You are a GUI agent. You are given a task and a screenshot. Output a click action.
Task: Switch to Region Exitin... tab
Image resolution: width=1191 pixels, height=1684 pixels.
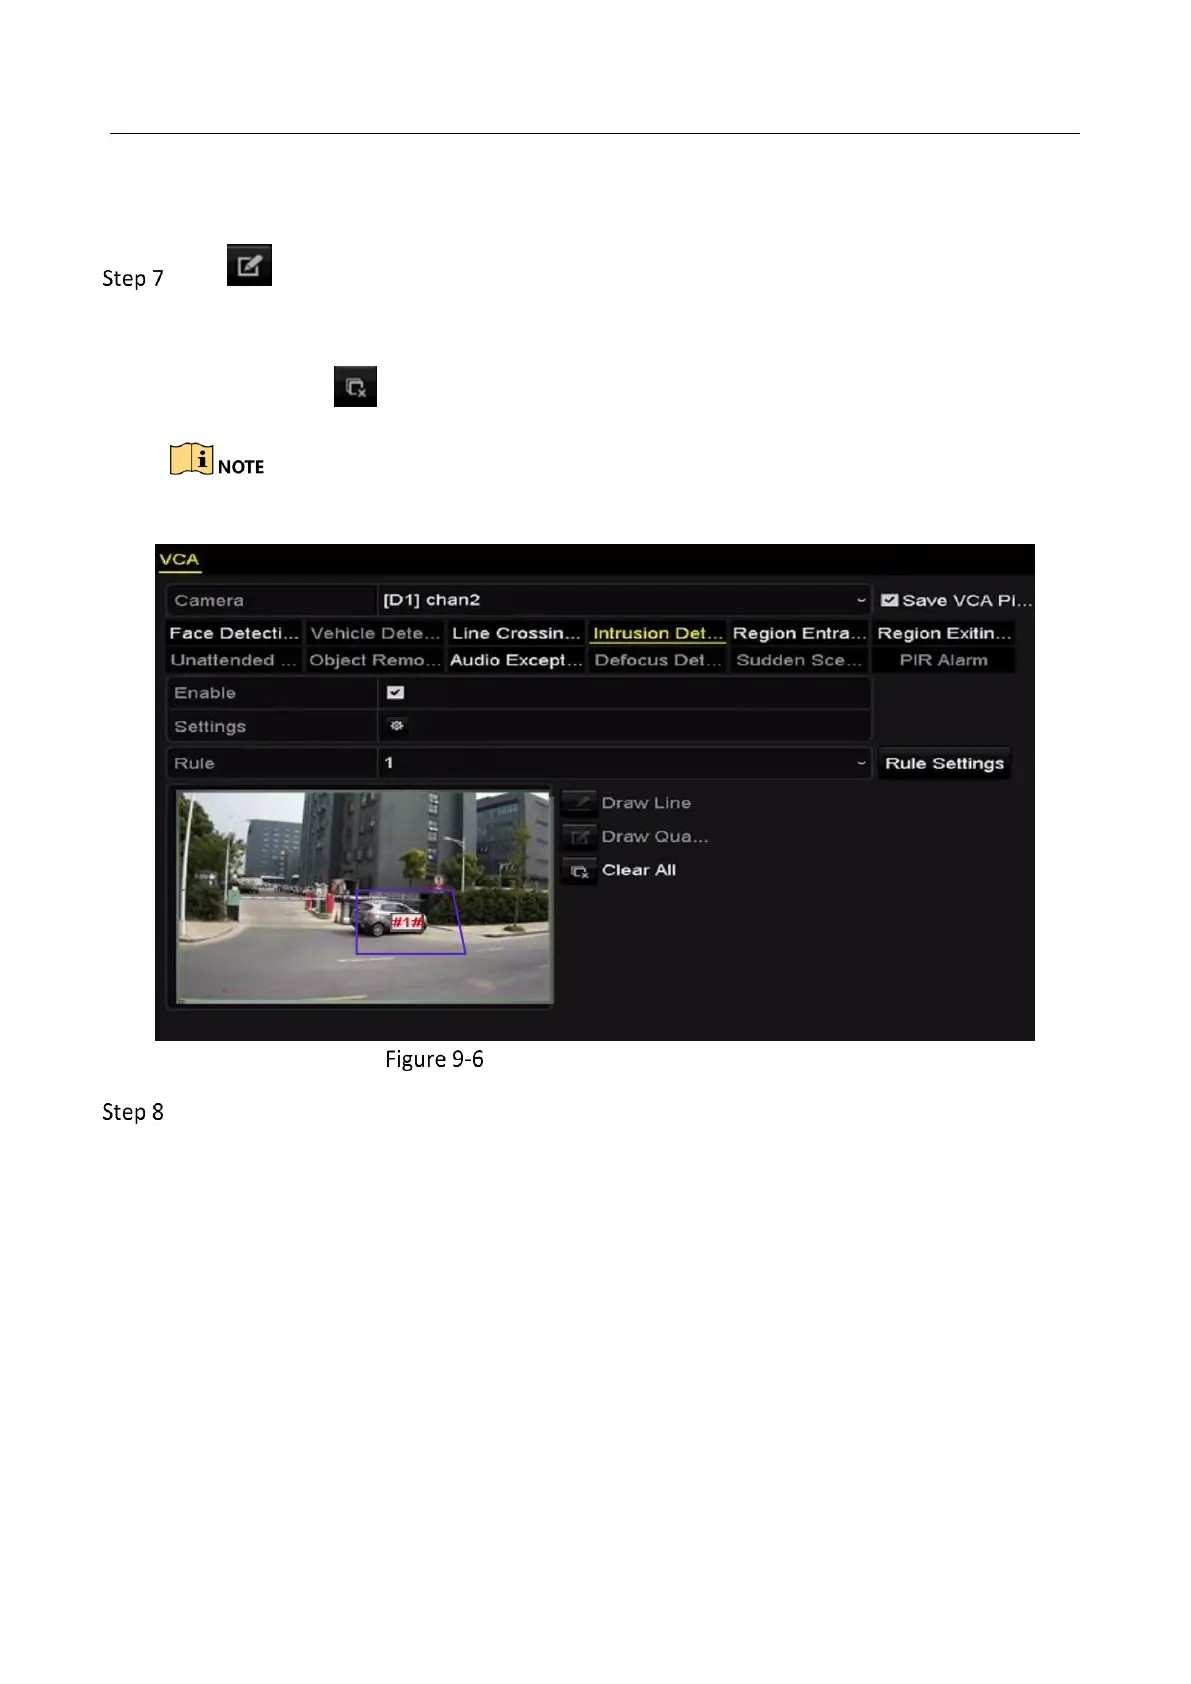click(x=944, y=633)
